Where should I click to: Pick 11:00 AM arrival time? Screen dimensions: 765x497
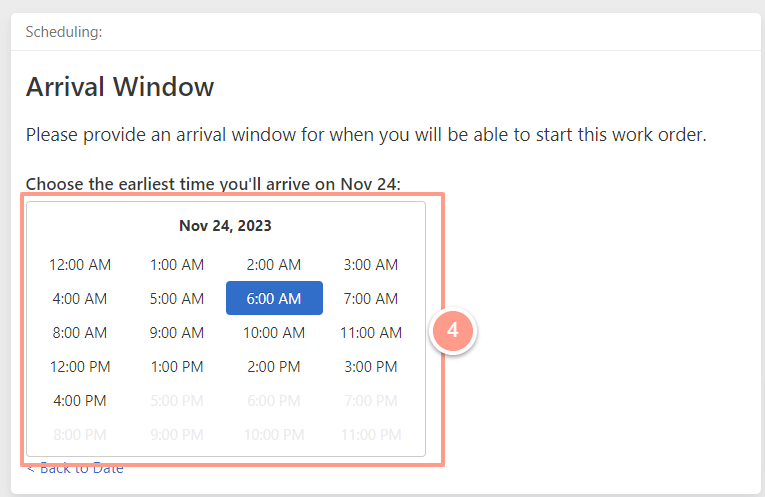click(371, 332)
